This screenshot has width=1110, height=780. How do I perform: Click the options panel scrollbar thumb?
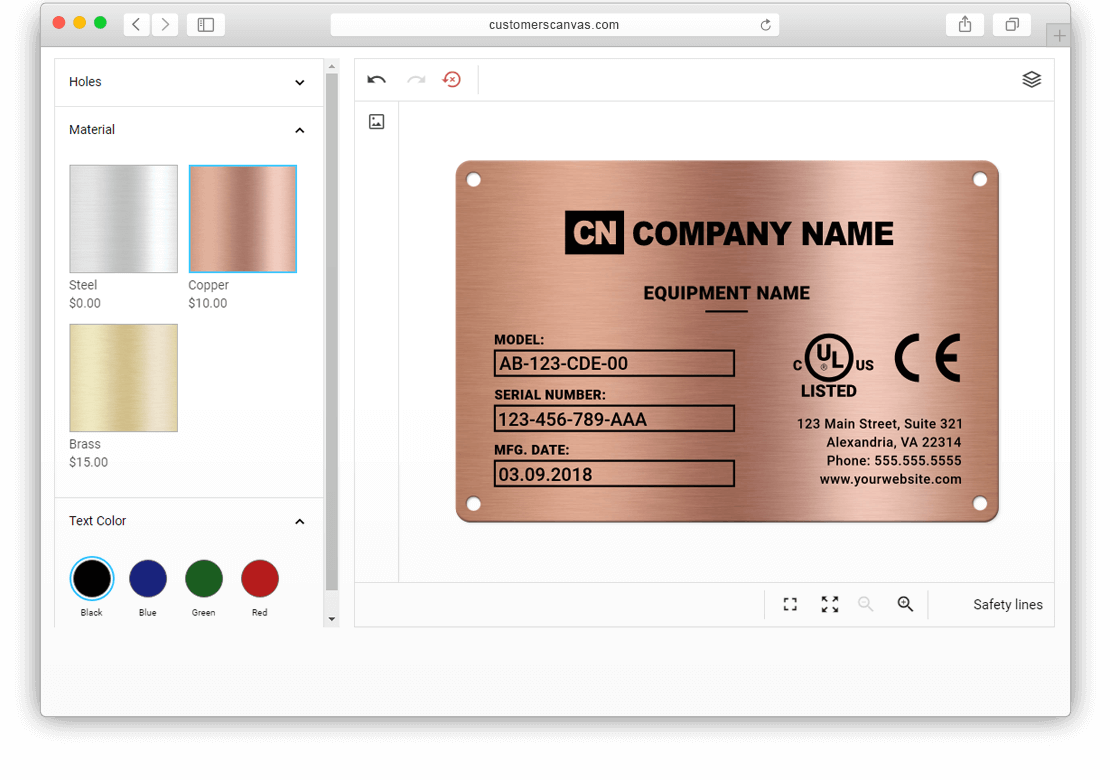pyautogui.click(x=331, y=331)
